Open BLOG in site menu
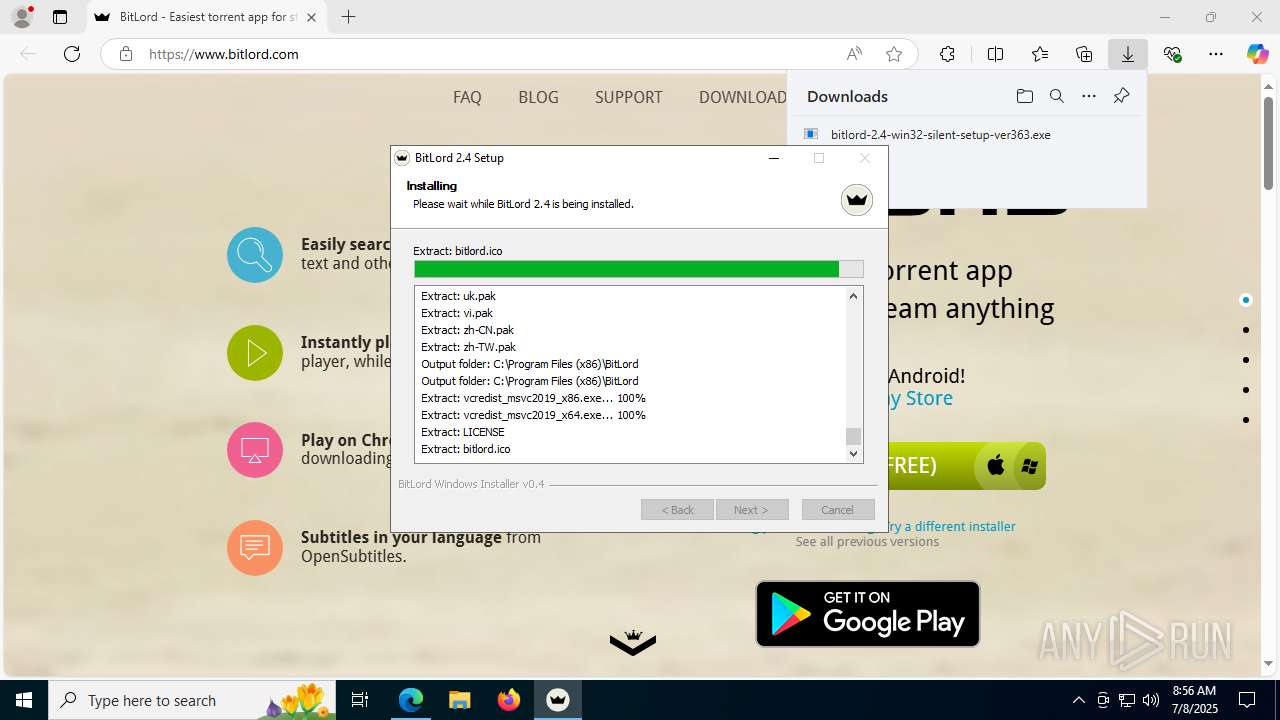The height and width of the screenshot is (720, 1280). coord(538,97)
